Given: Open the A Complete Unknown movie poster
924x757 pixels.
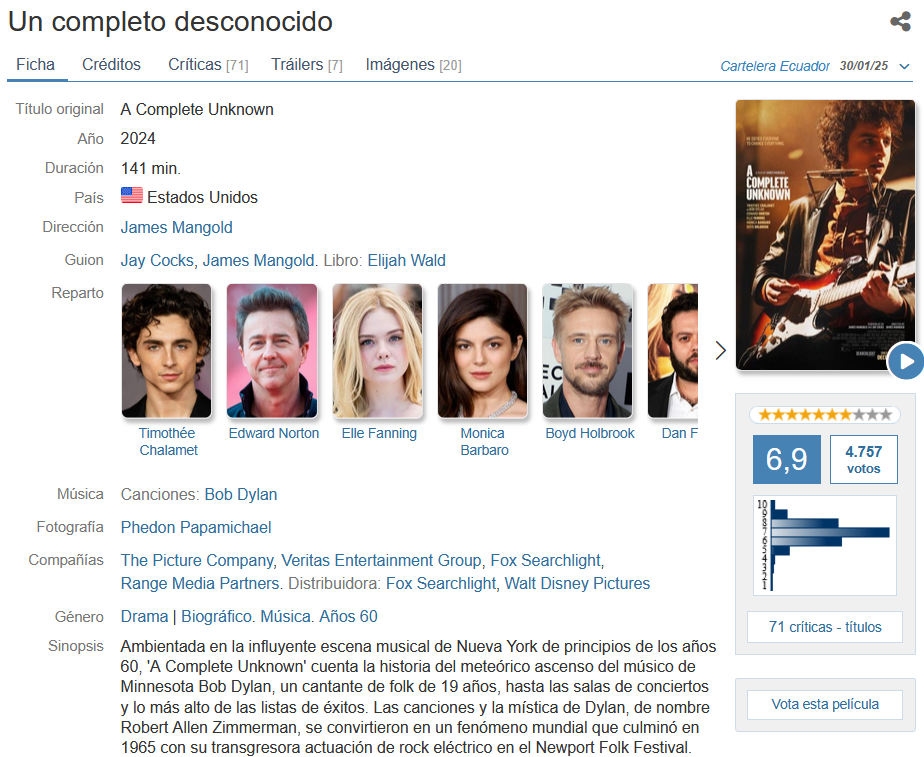Looking at the screenshot, I should click(824, 235).
